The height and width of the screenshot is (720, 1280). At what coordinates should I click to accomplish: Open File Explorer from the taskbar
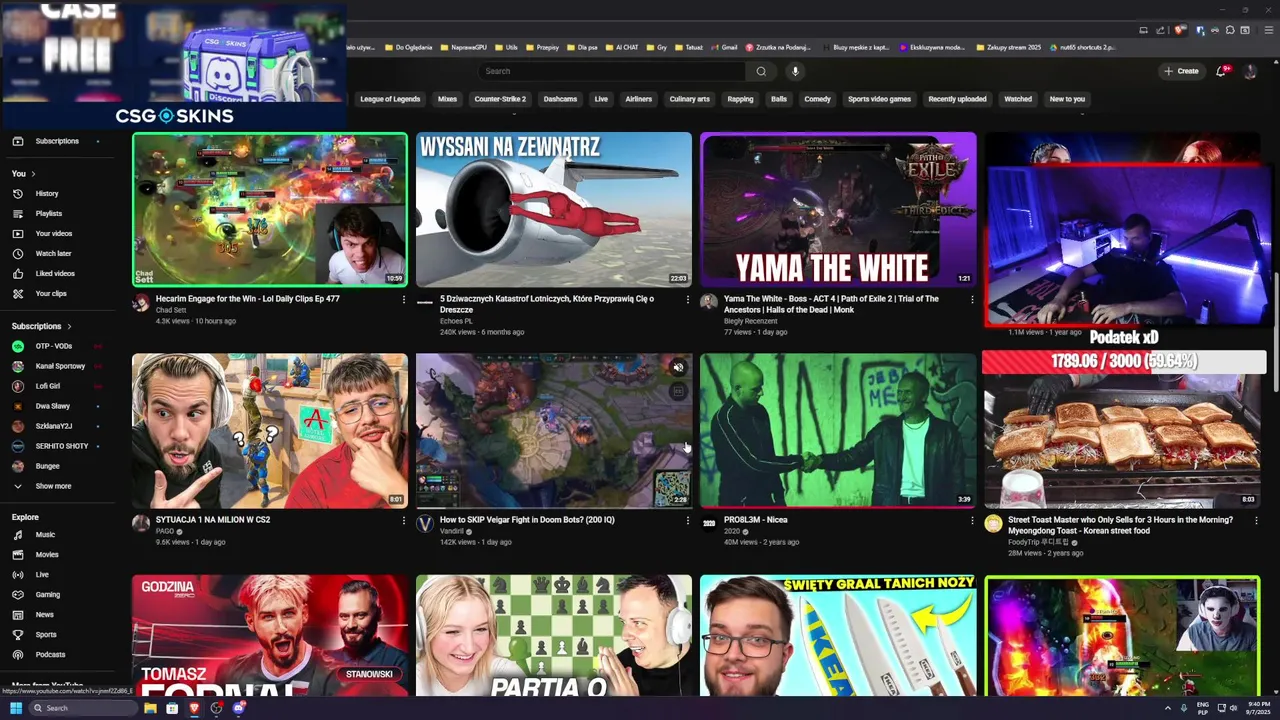pos(150,708)
